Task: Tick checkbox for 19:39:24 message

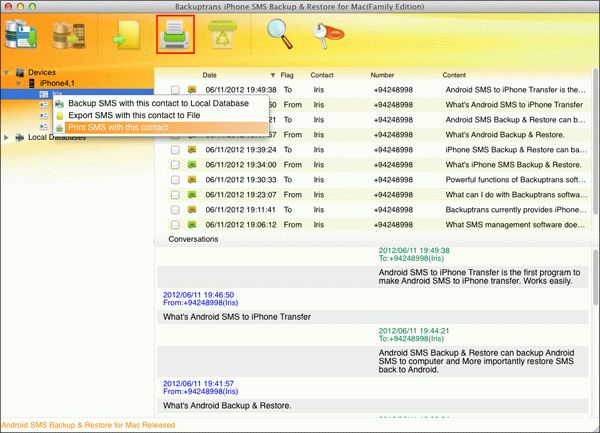Action: pos(175,150)
